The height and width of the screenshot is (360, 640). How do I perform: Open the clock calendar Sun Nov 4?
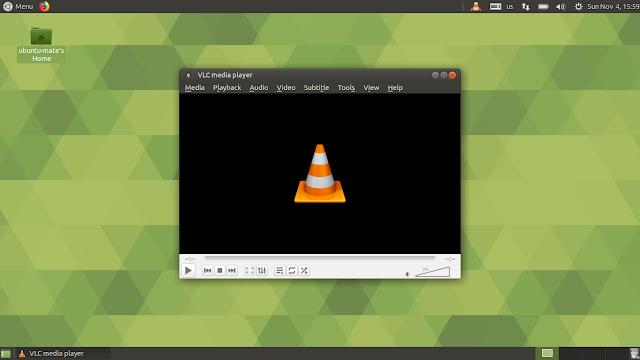point(613,7)
